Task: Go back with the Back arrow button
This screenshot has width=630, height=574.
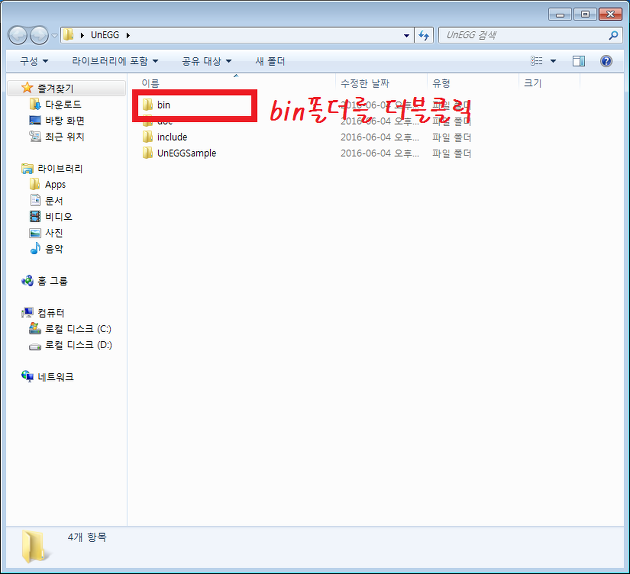Action: click(x=17, y=35)
